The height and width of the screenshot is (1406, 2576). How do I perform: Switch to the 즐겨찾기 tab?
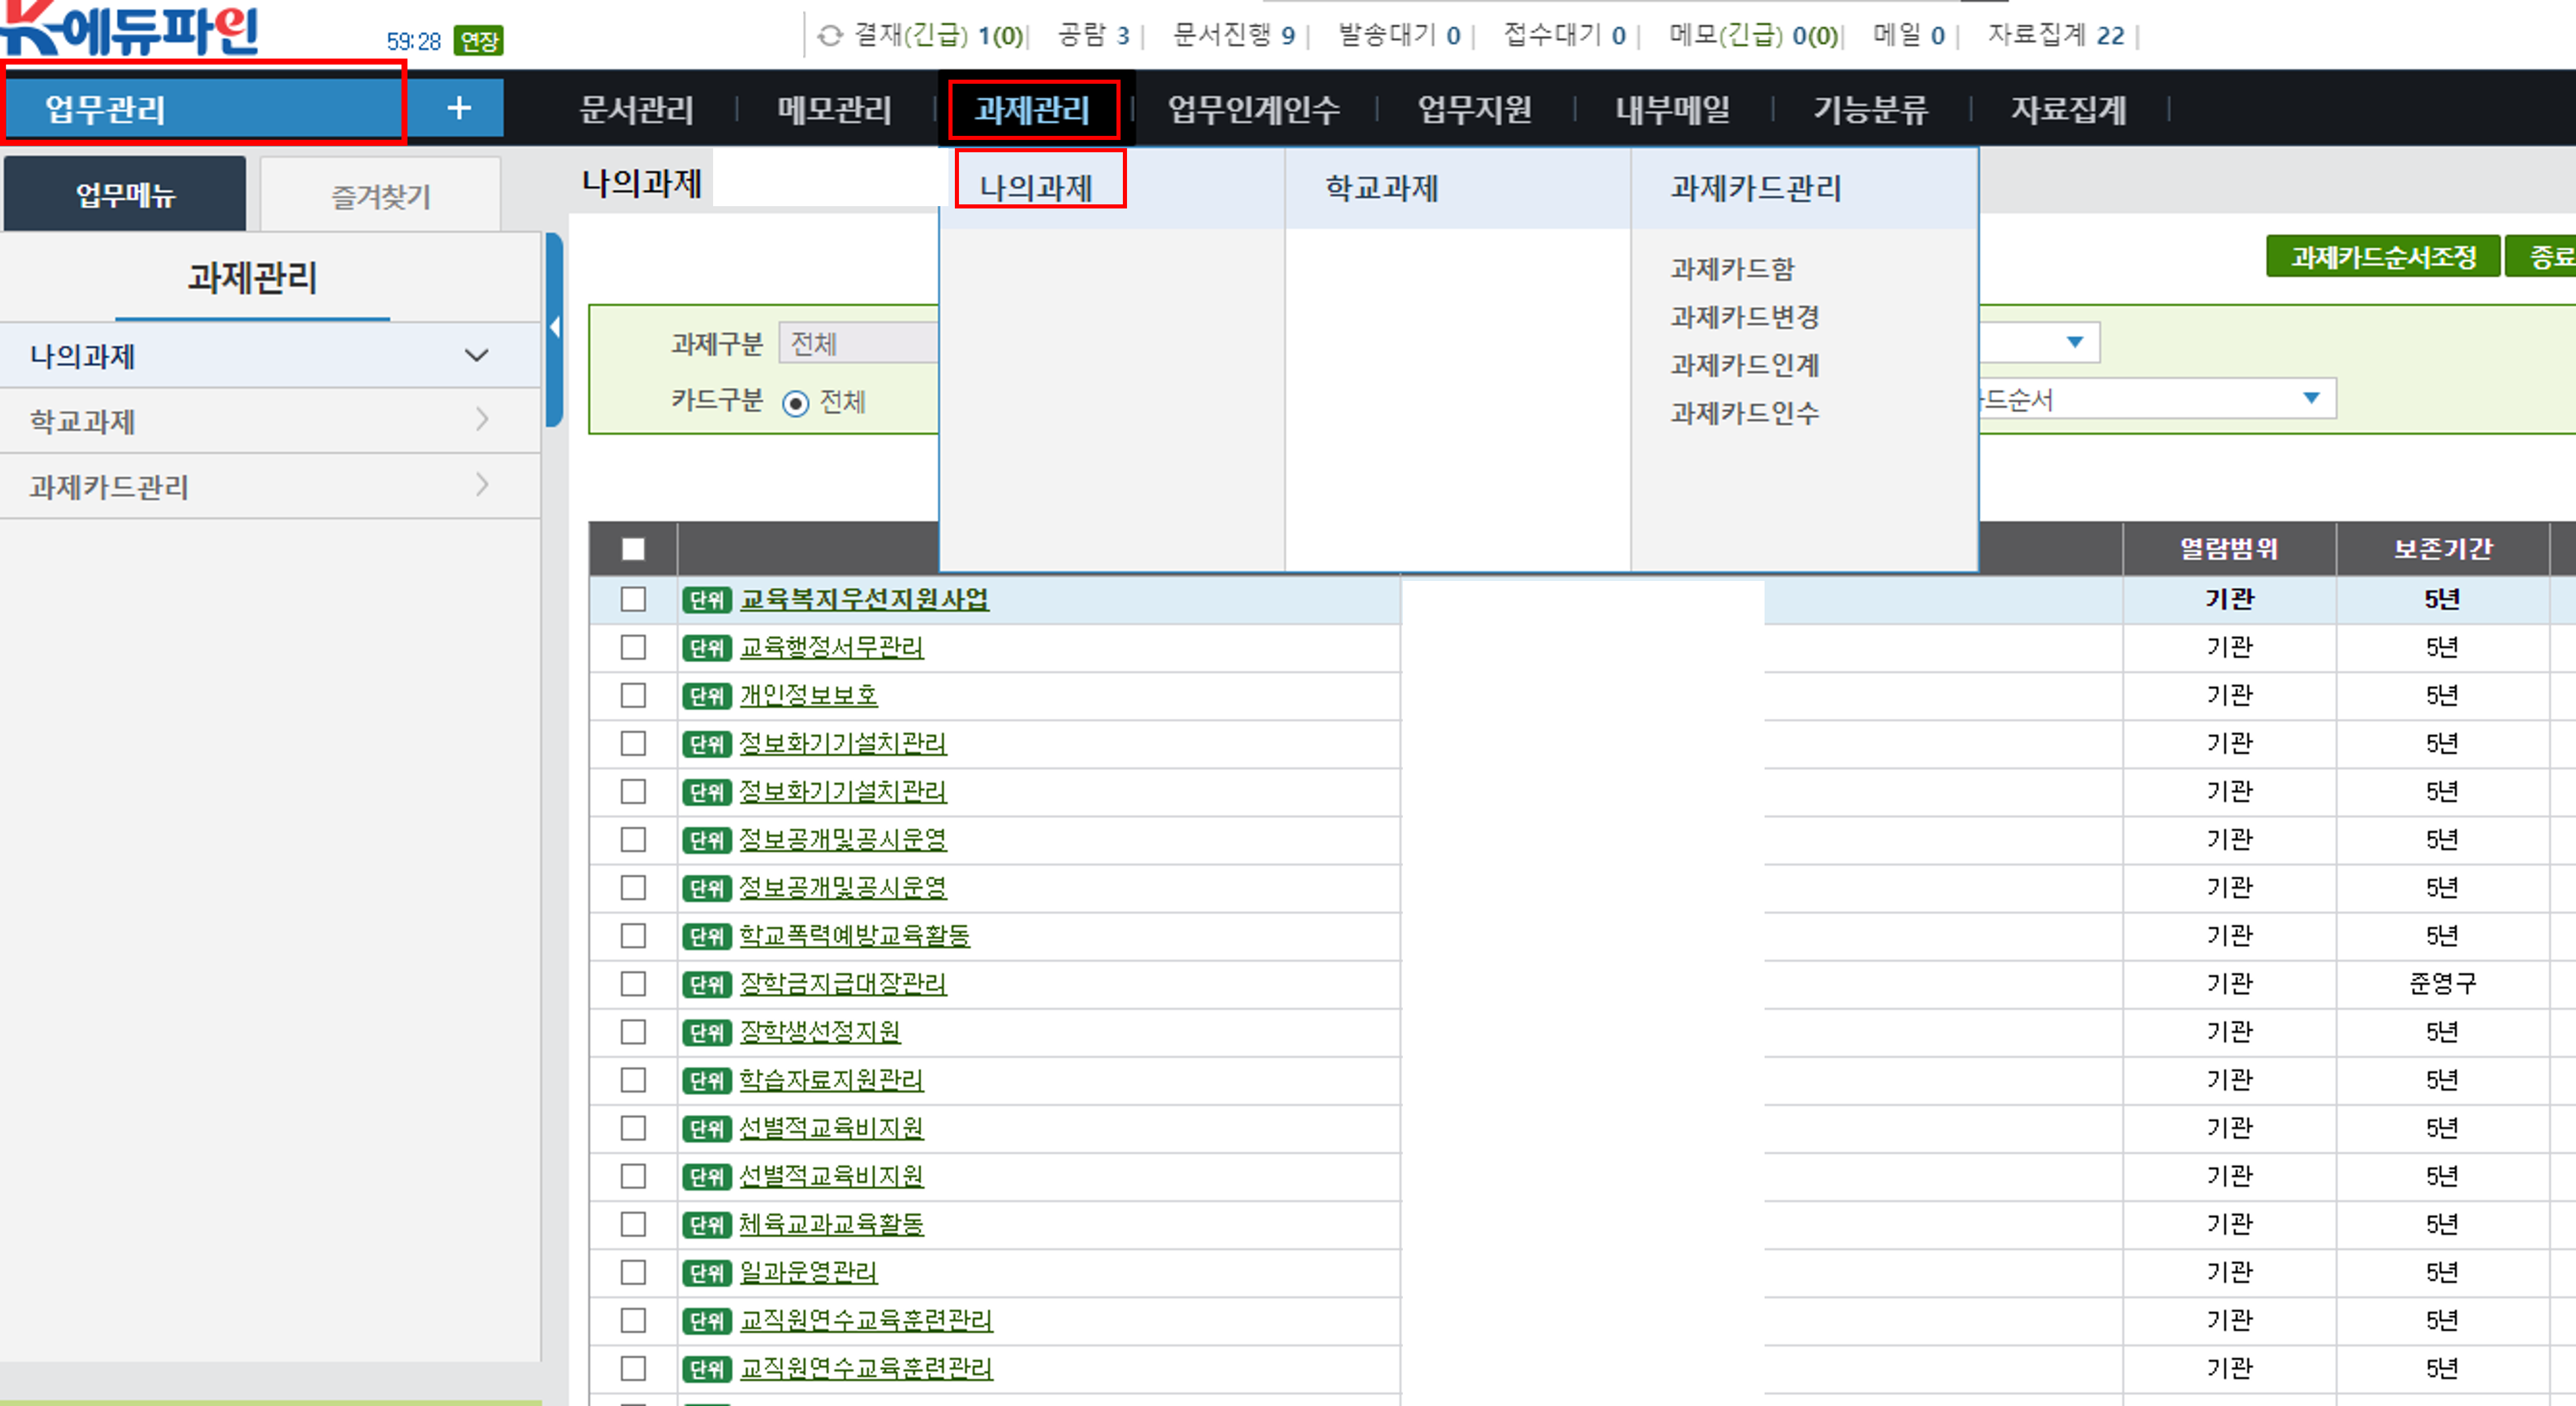380,196
